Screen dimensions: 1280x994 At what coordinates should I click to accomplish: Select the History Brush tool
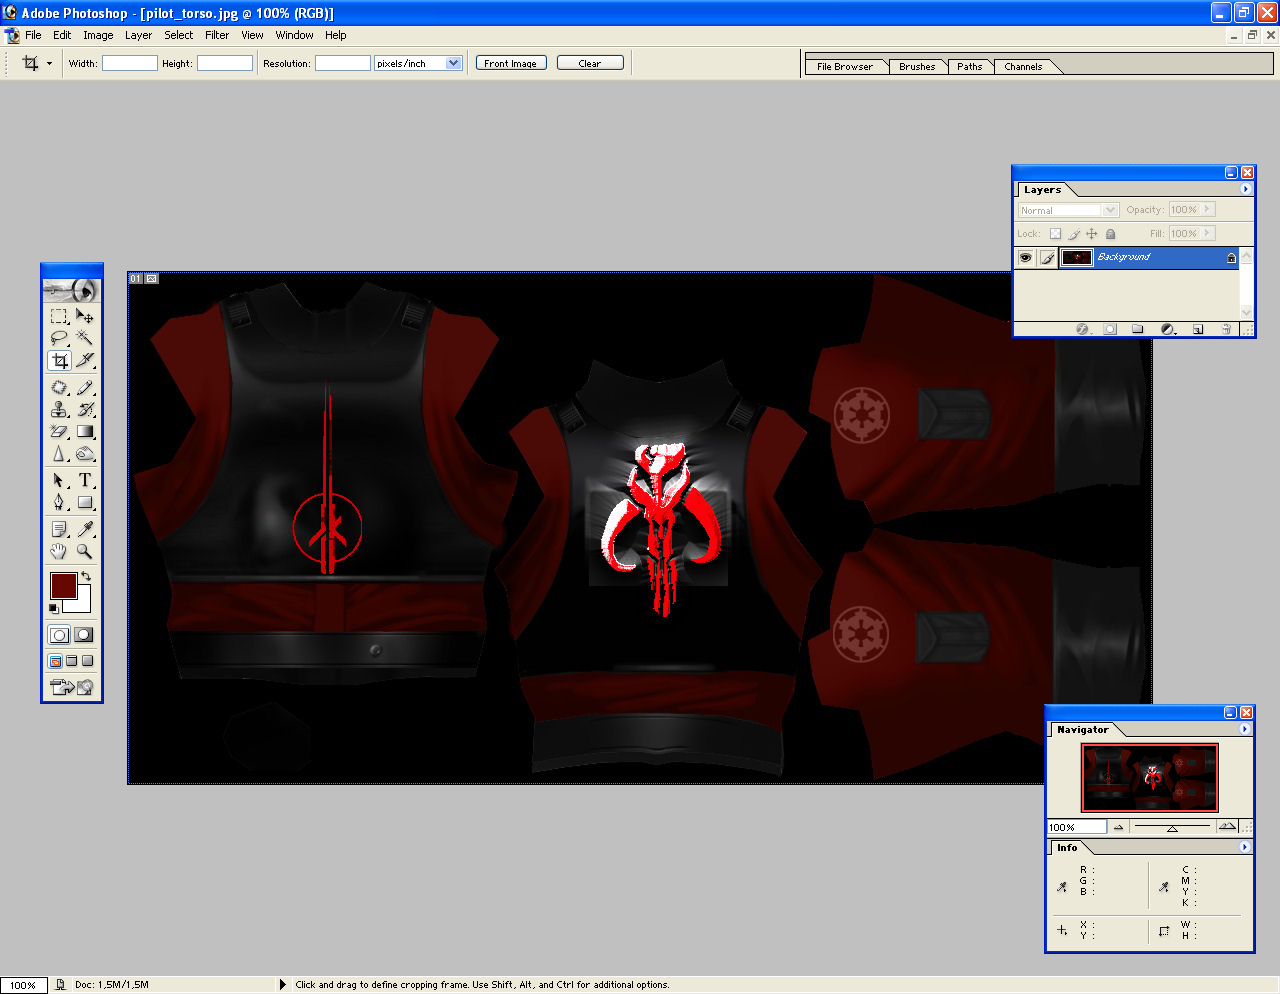click(x=85, y=410)
